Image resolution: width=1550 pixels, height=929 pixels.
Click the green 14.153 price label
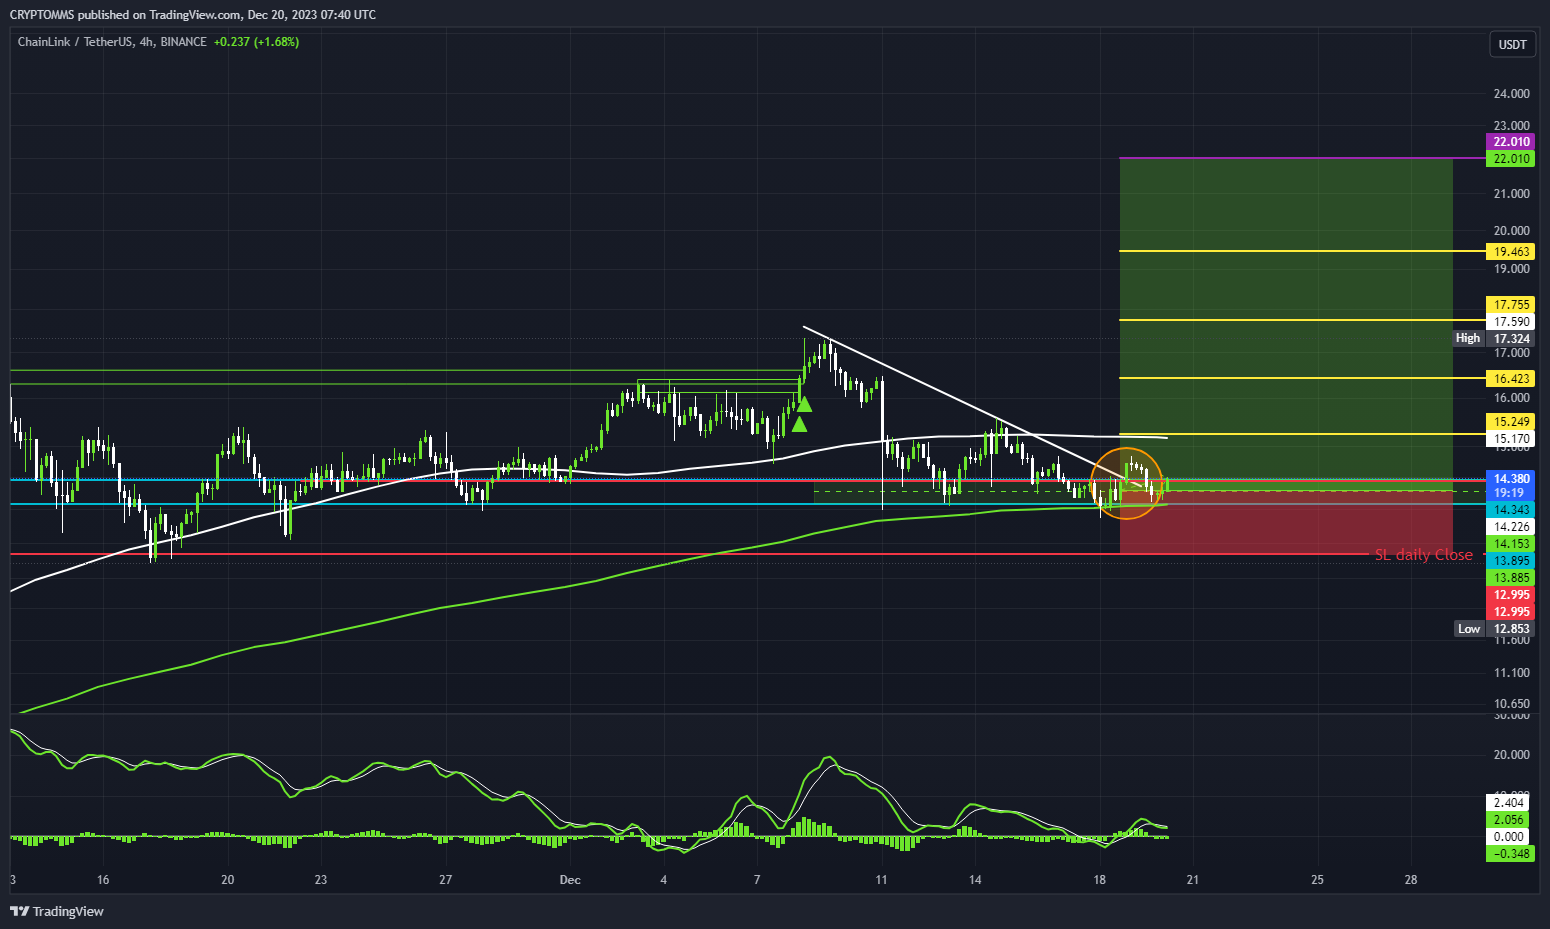pyautogui.click(x=1511, y=544)
